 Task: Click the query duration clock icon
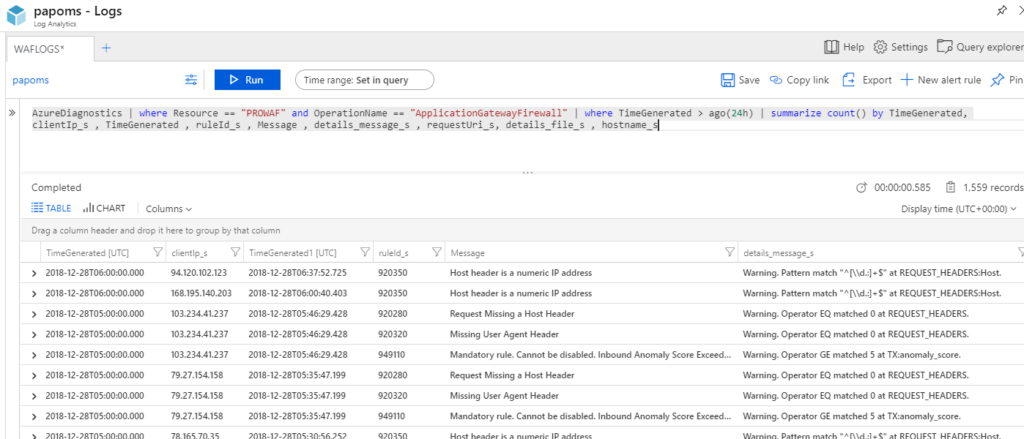coord(861,187)
